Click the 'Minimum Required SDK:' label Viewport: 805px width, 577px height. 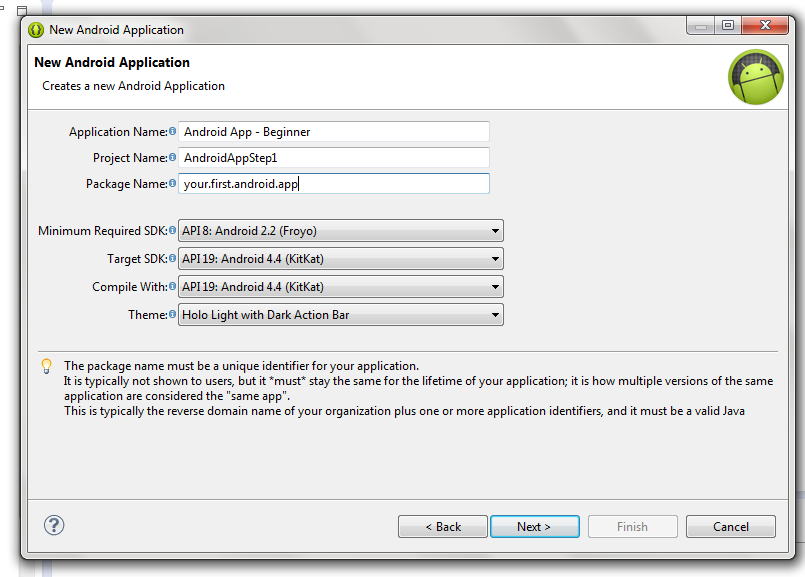pos(103,231)
